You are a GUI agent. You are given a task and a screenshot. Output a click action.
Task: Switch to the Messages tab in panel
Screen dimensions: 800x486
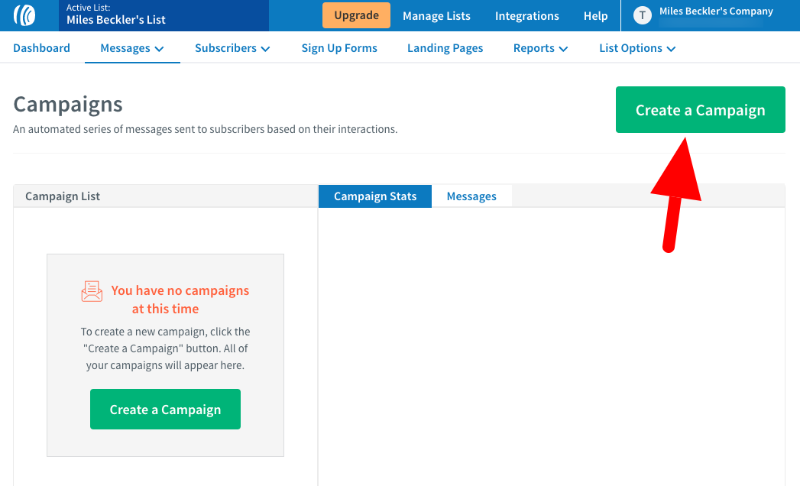click(471, 196)
